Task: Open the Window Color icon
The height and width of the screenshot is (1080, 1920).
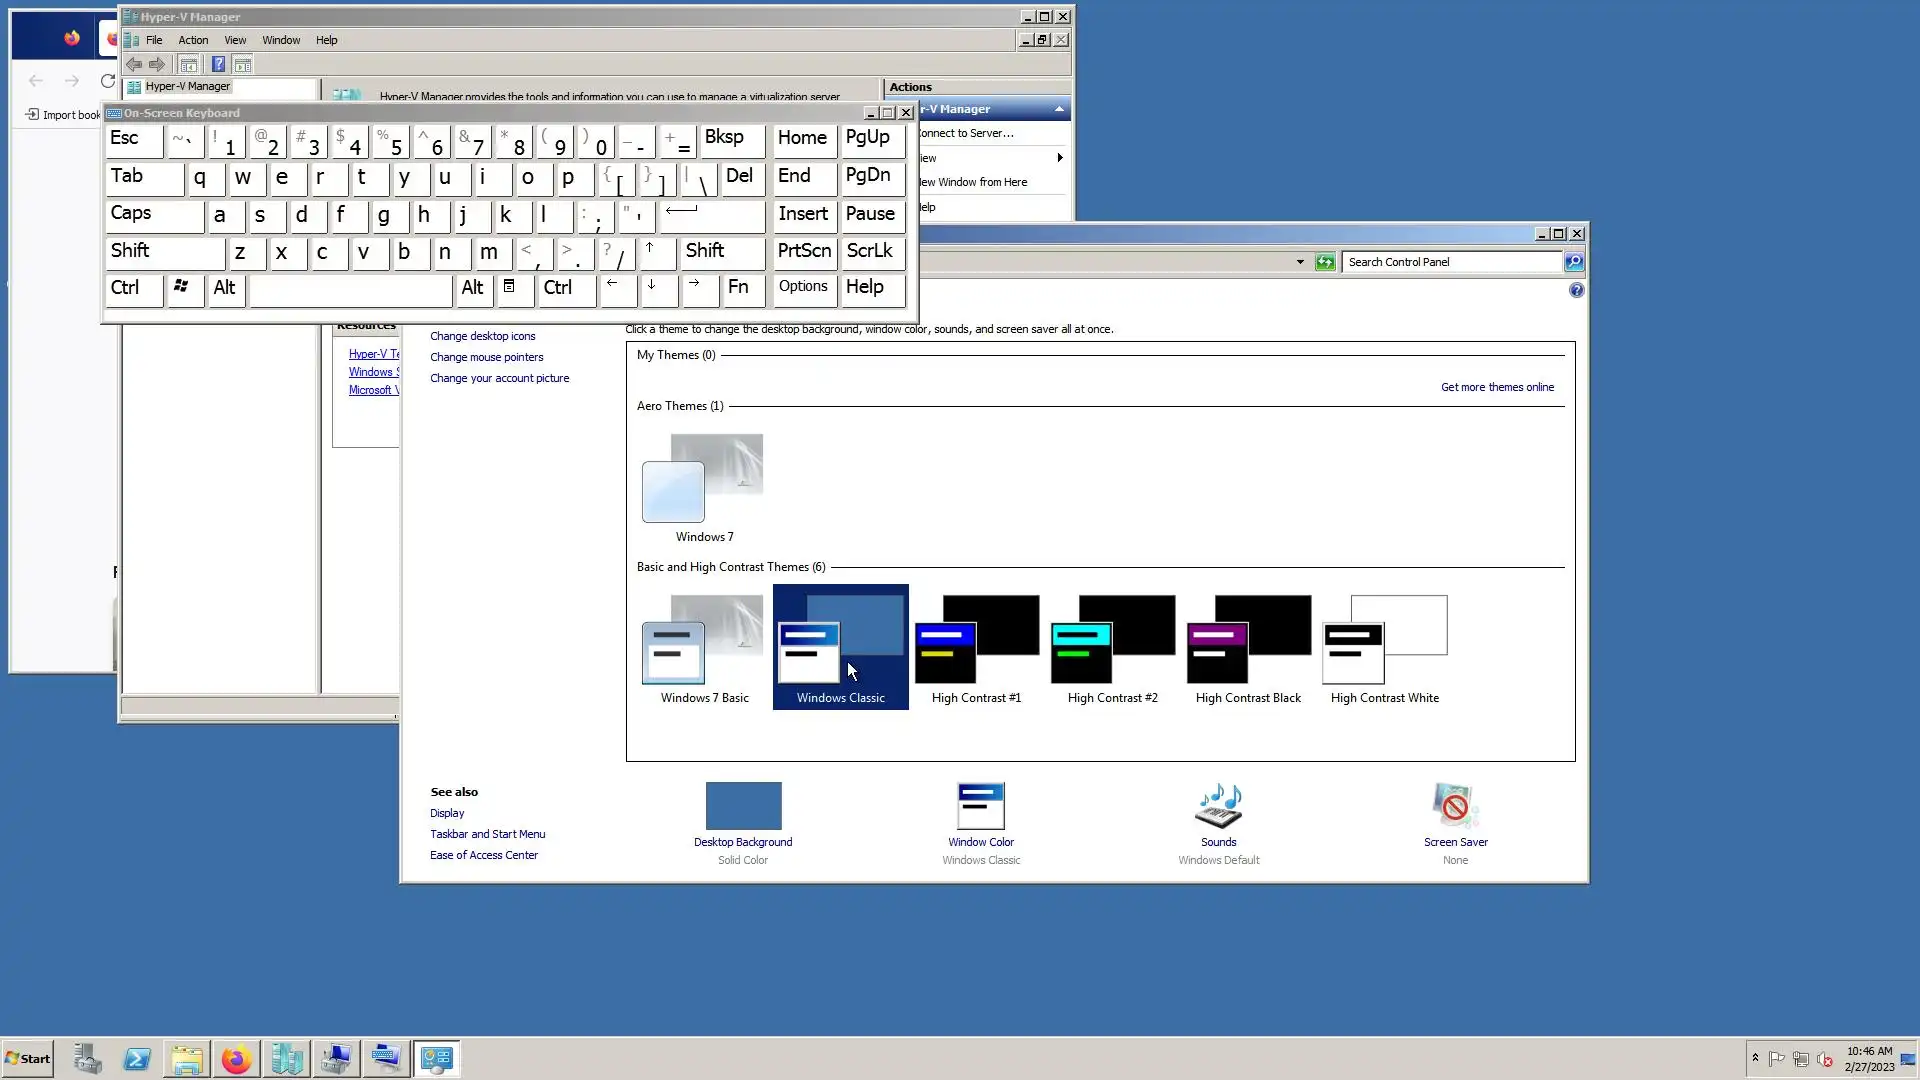Action: pyautogui.click(x=980, y=807)
